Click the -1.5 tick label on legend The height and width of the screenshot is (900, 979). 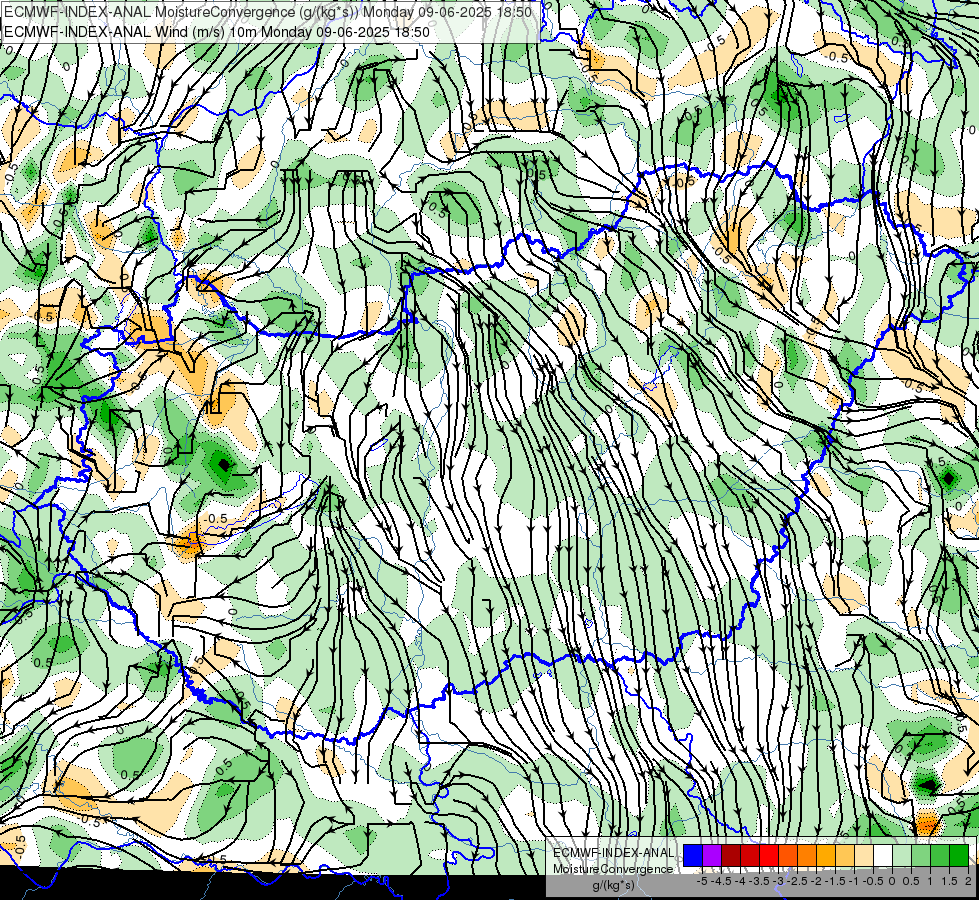click(835, 881)
